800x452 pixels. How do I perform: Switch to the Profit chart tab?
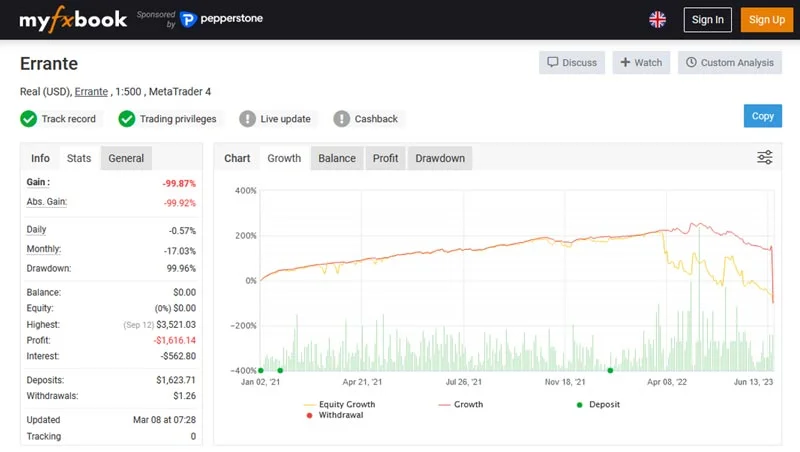(x=385, y=158)
